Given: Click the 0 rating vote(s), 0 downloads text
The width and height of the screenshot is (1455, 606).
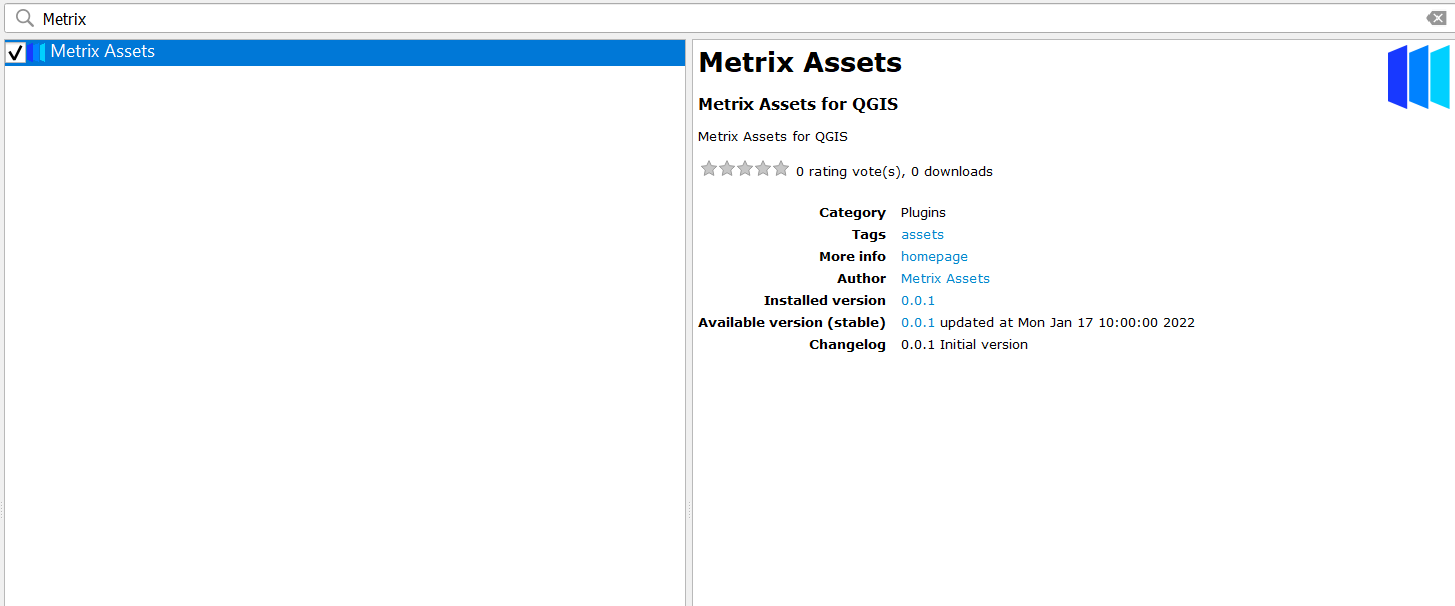Looking at the screenshot, I should pyautogui.click(x=894, y=172).
